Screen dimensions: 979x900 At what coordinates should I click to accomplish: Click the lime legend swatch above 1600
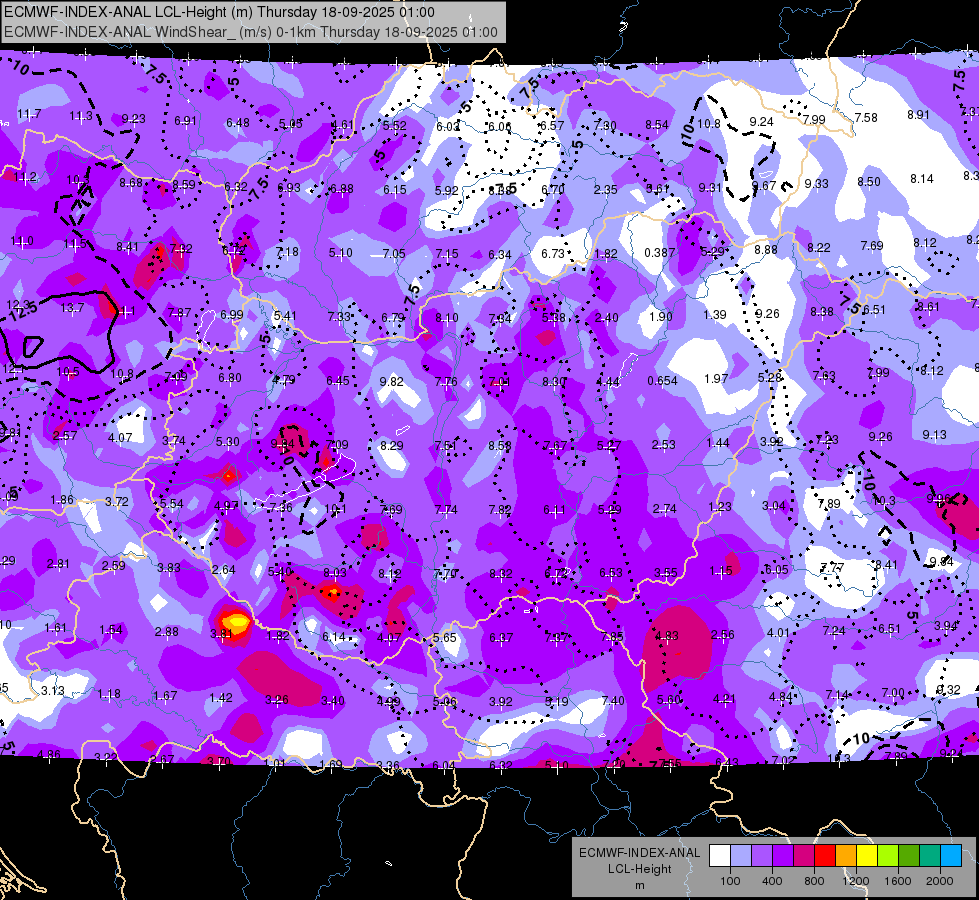(x=888, y=856)
